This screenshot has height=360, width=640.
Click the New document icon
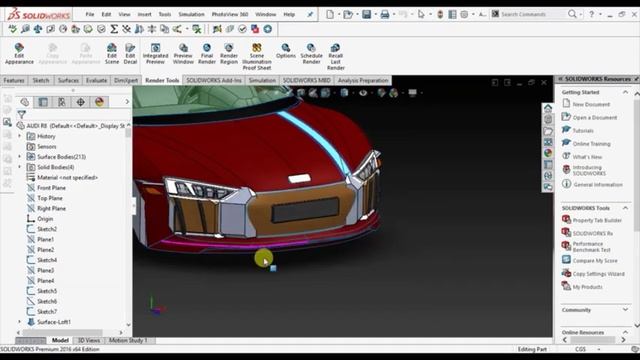[330, 15]
